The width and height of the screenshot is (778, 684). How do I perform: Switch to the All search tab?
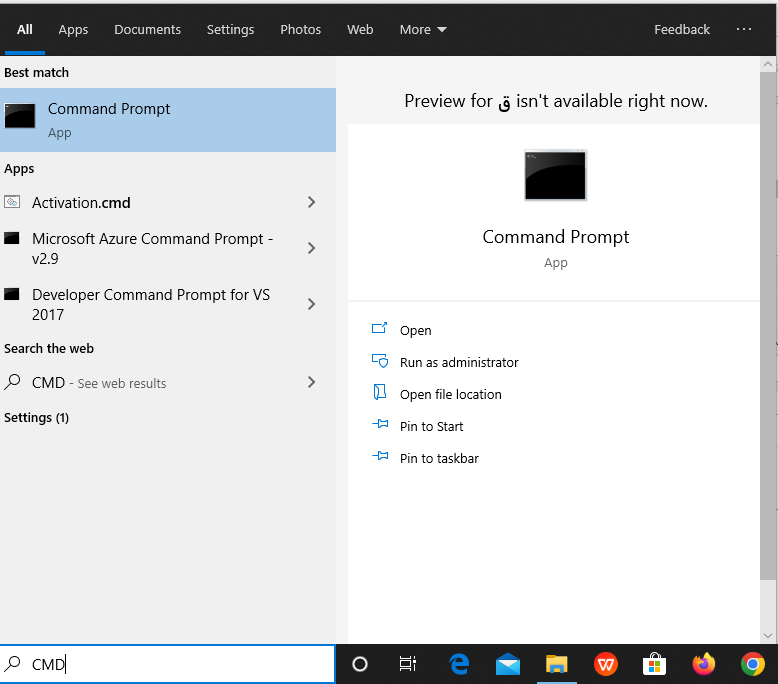coord(24,30)
